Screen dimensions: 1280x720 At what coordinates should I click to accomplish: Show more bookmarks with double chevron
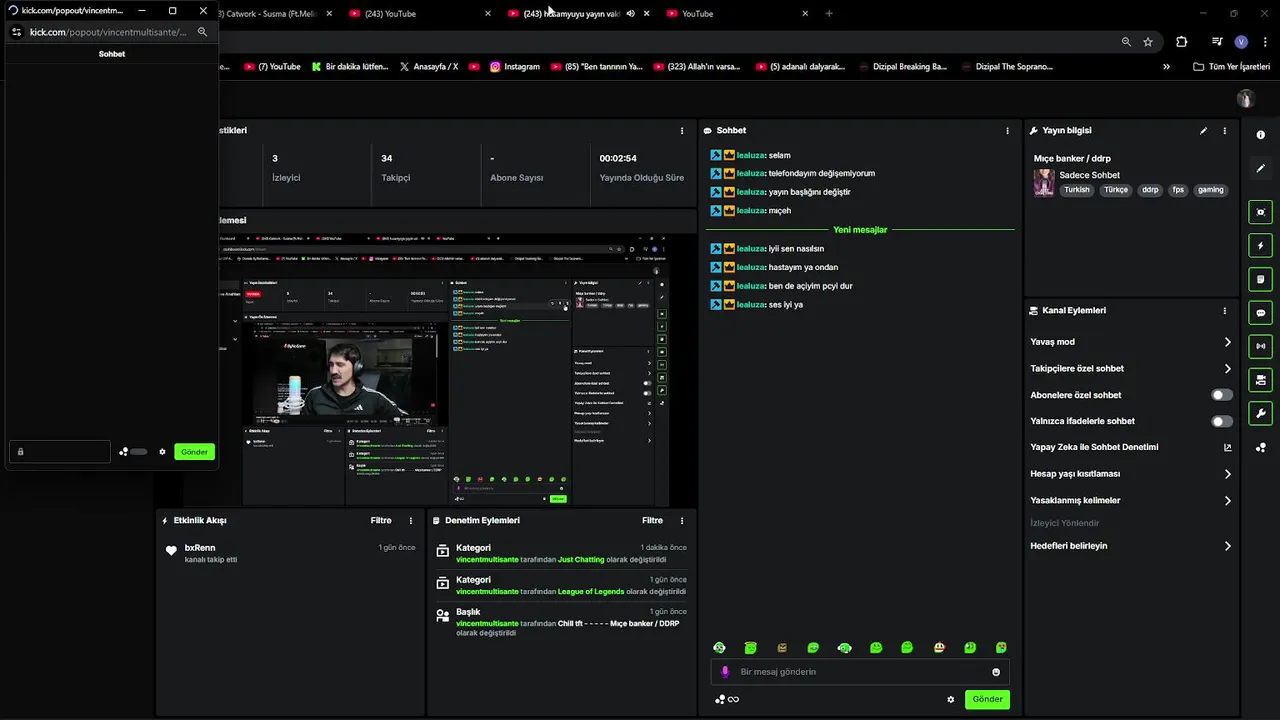[1166, 67]
